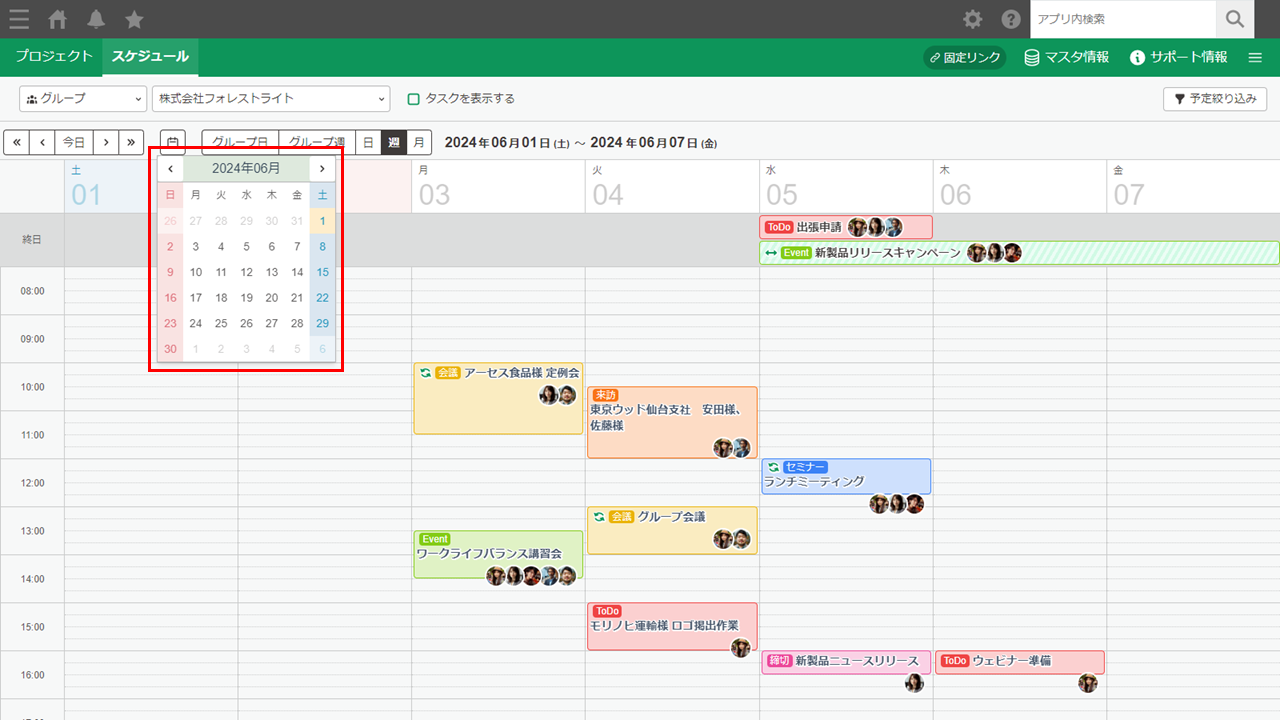Viewport: 1280px width, 720px height.
Task: Open the calendar date picker icon
Action: pos(172,142)
